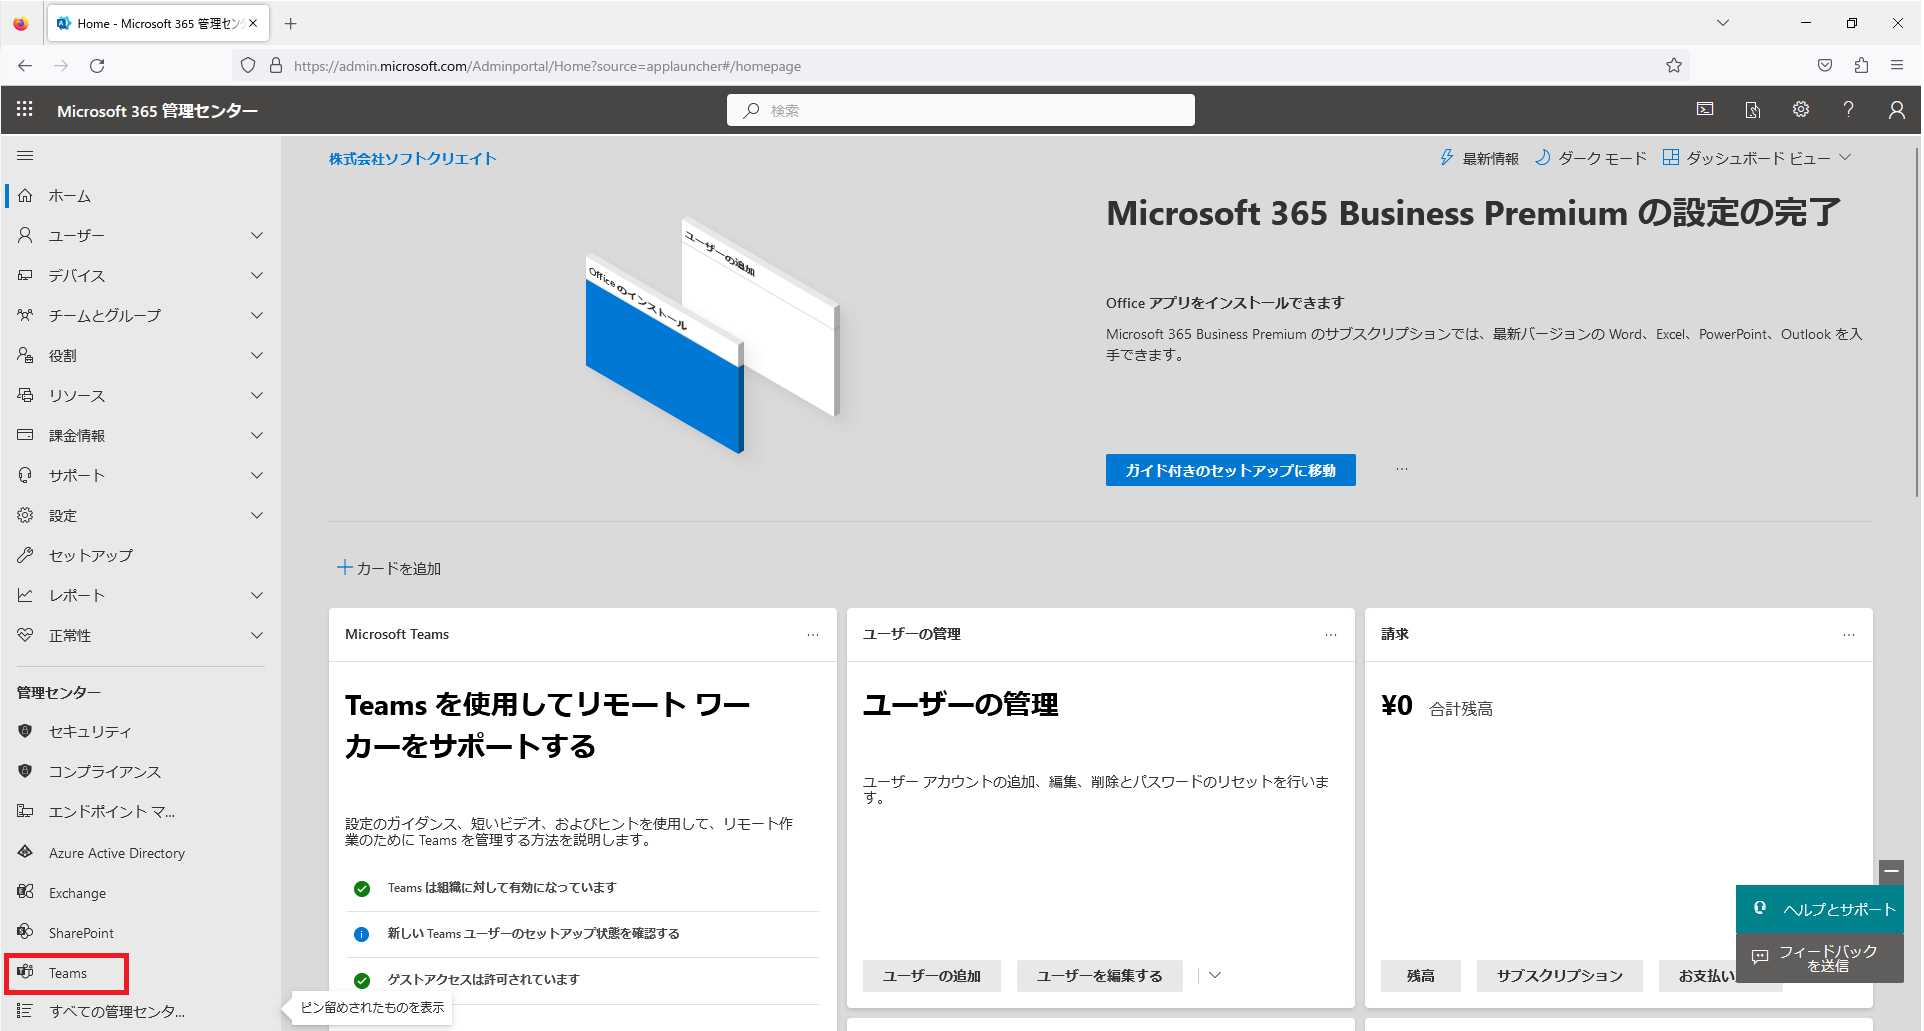
Task: Open 最新情報 link
Action: (x=1478, y=158)
